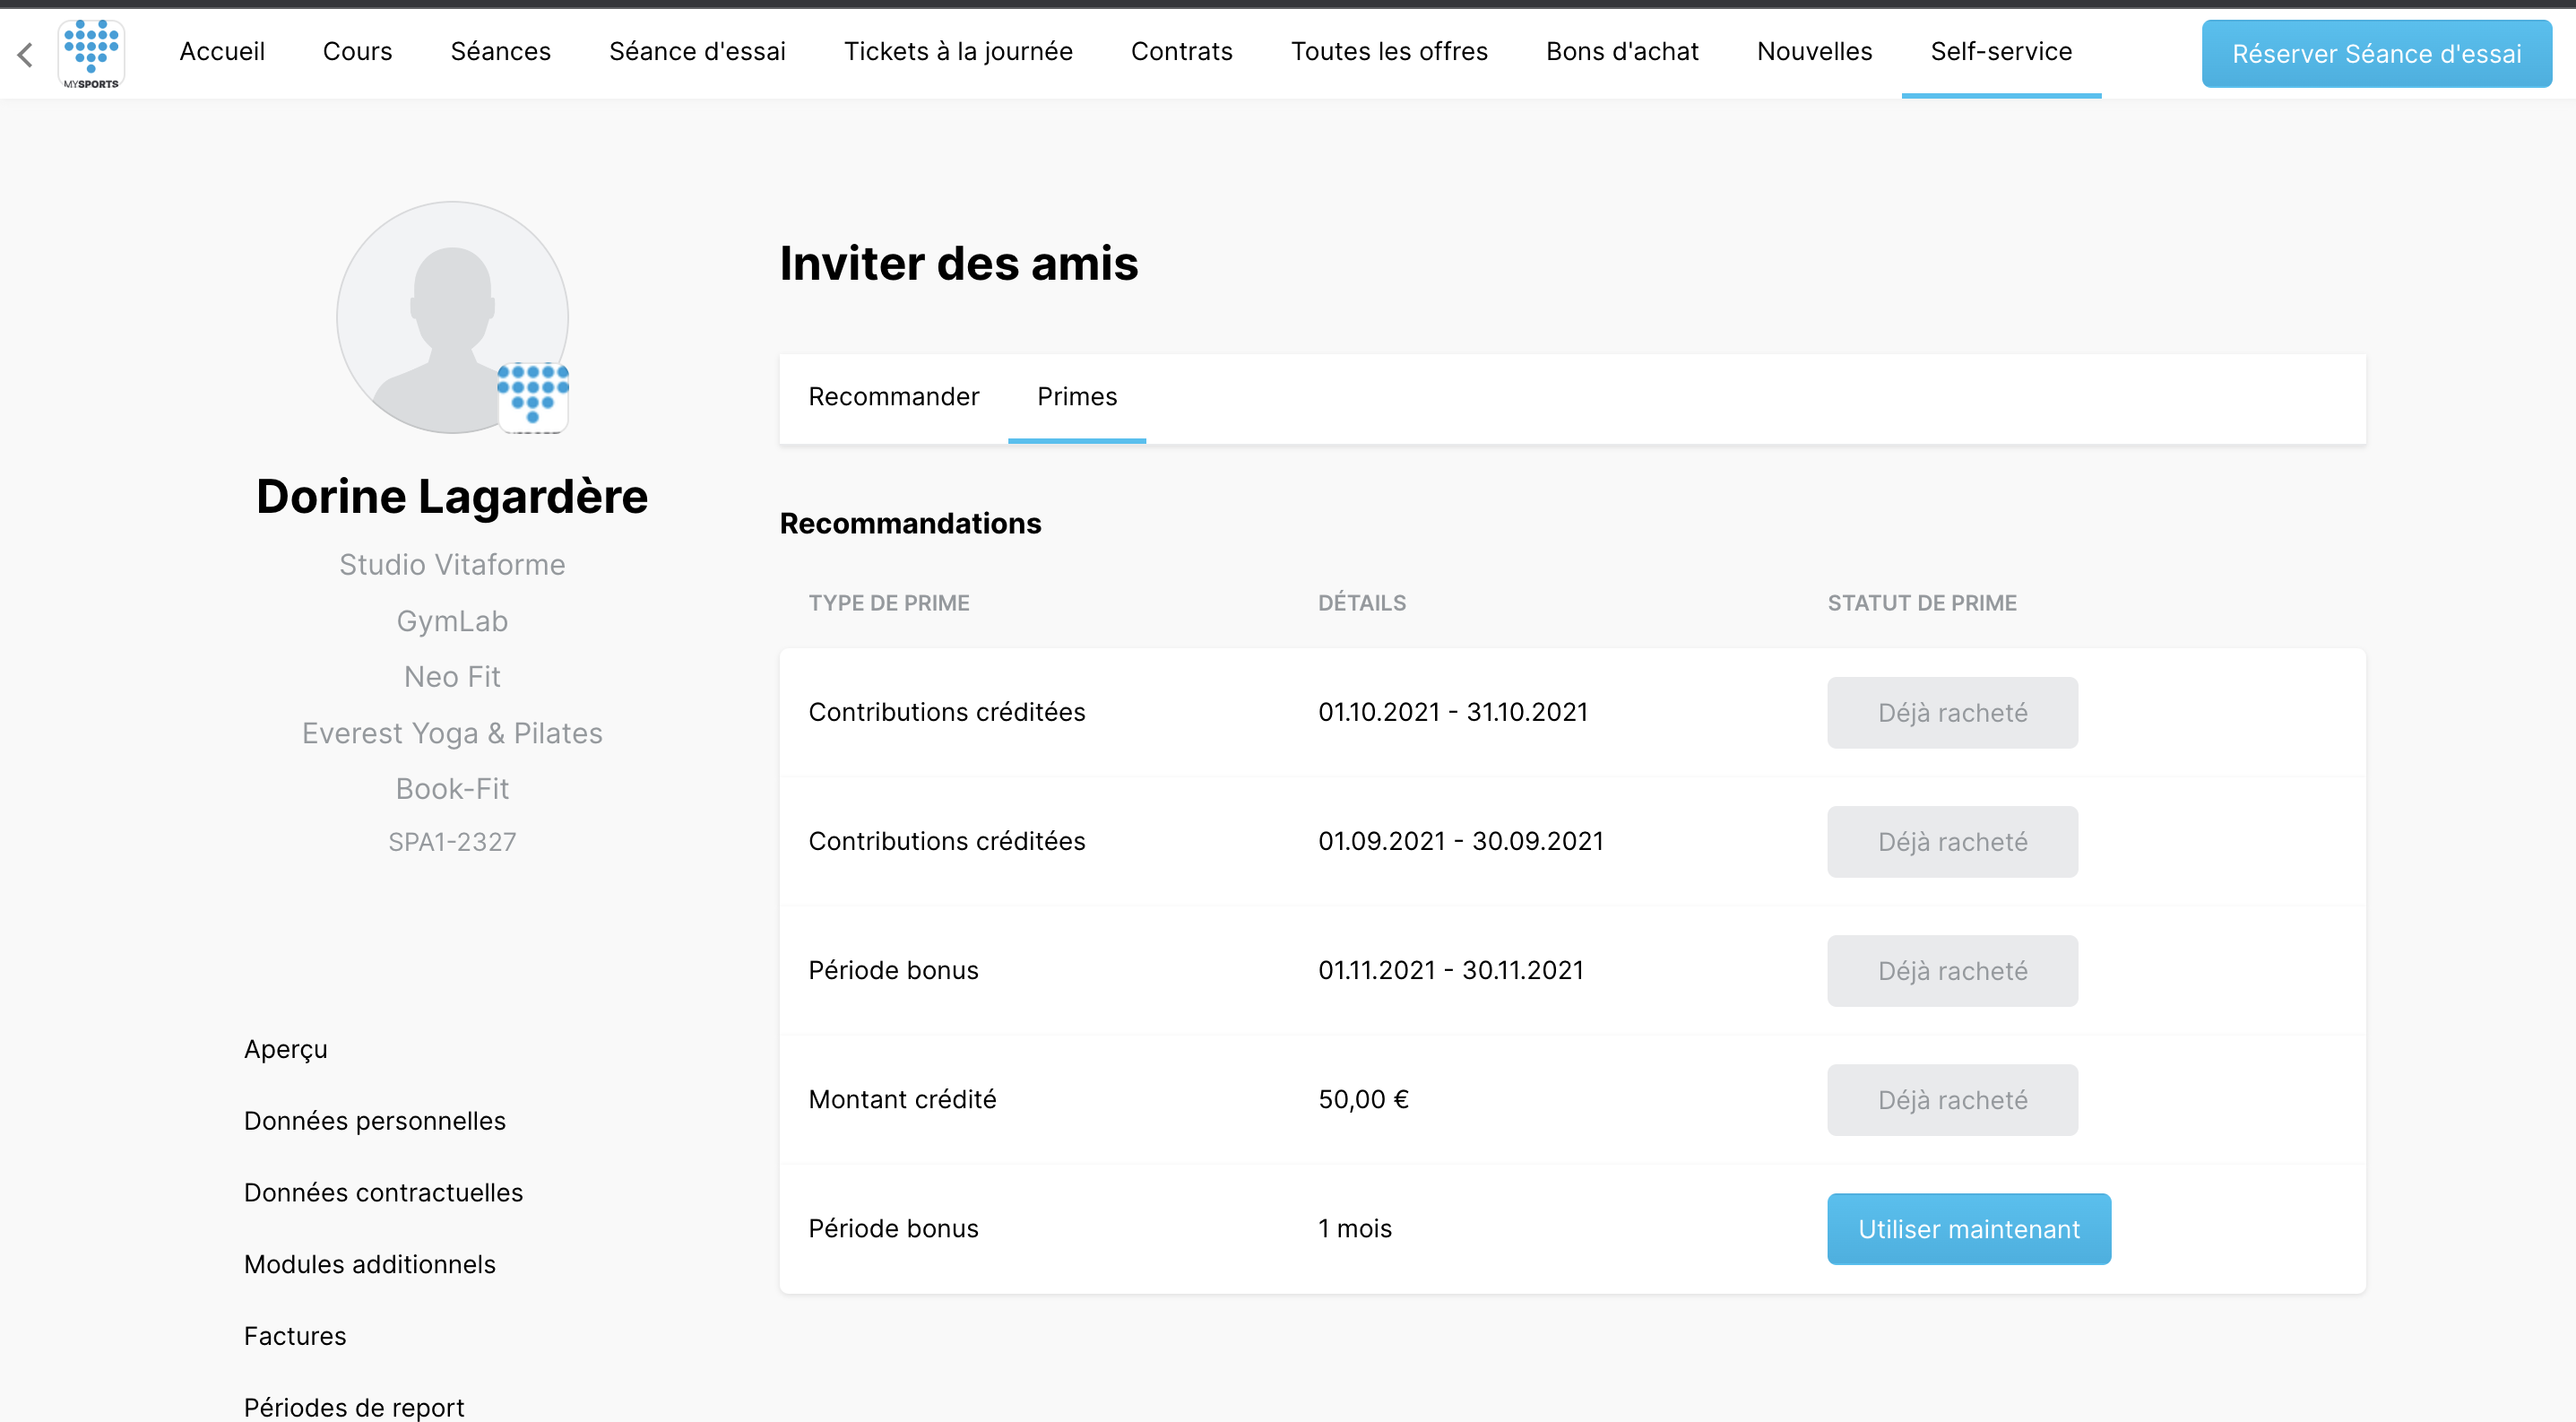Open the Bons d'achat page
The width and height of the screenshot is (2576, 1422).
(1622, 51)
